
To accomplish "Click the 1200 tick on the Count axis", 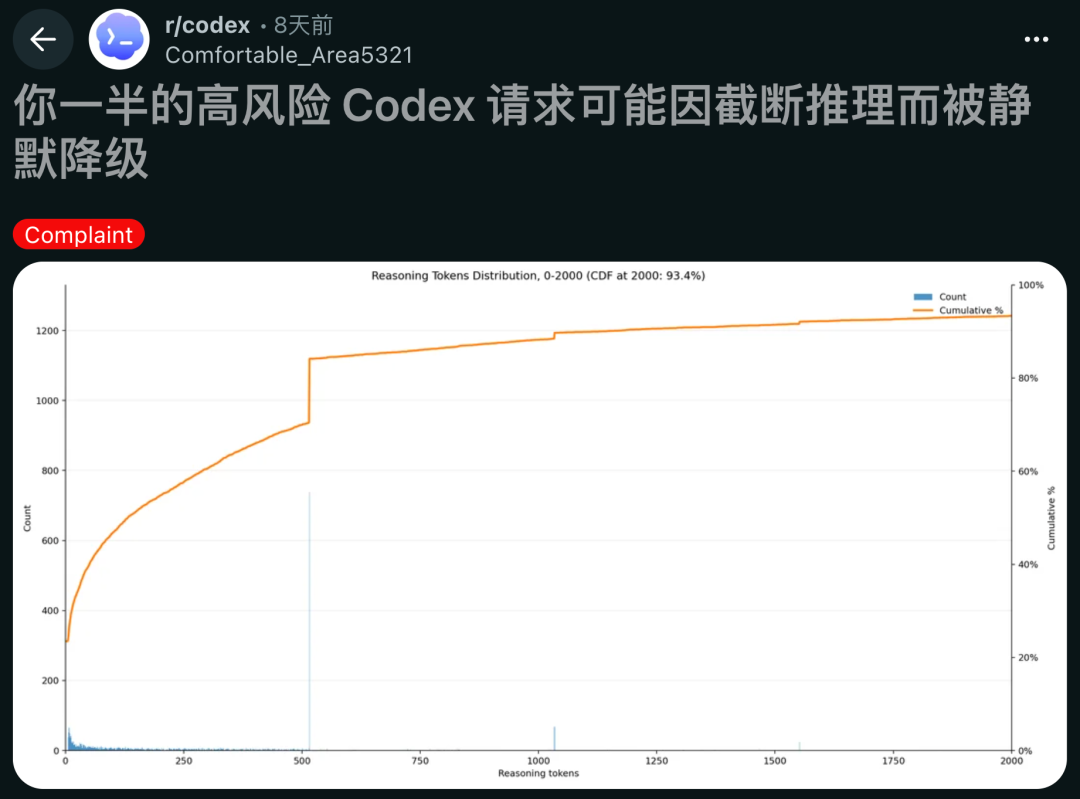I will 48,331.
